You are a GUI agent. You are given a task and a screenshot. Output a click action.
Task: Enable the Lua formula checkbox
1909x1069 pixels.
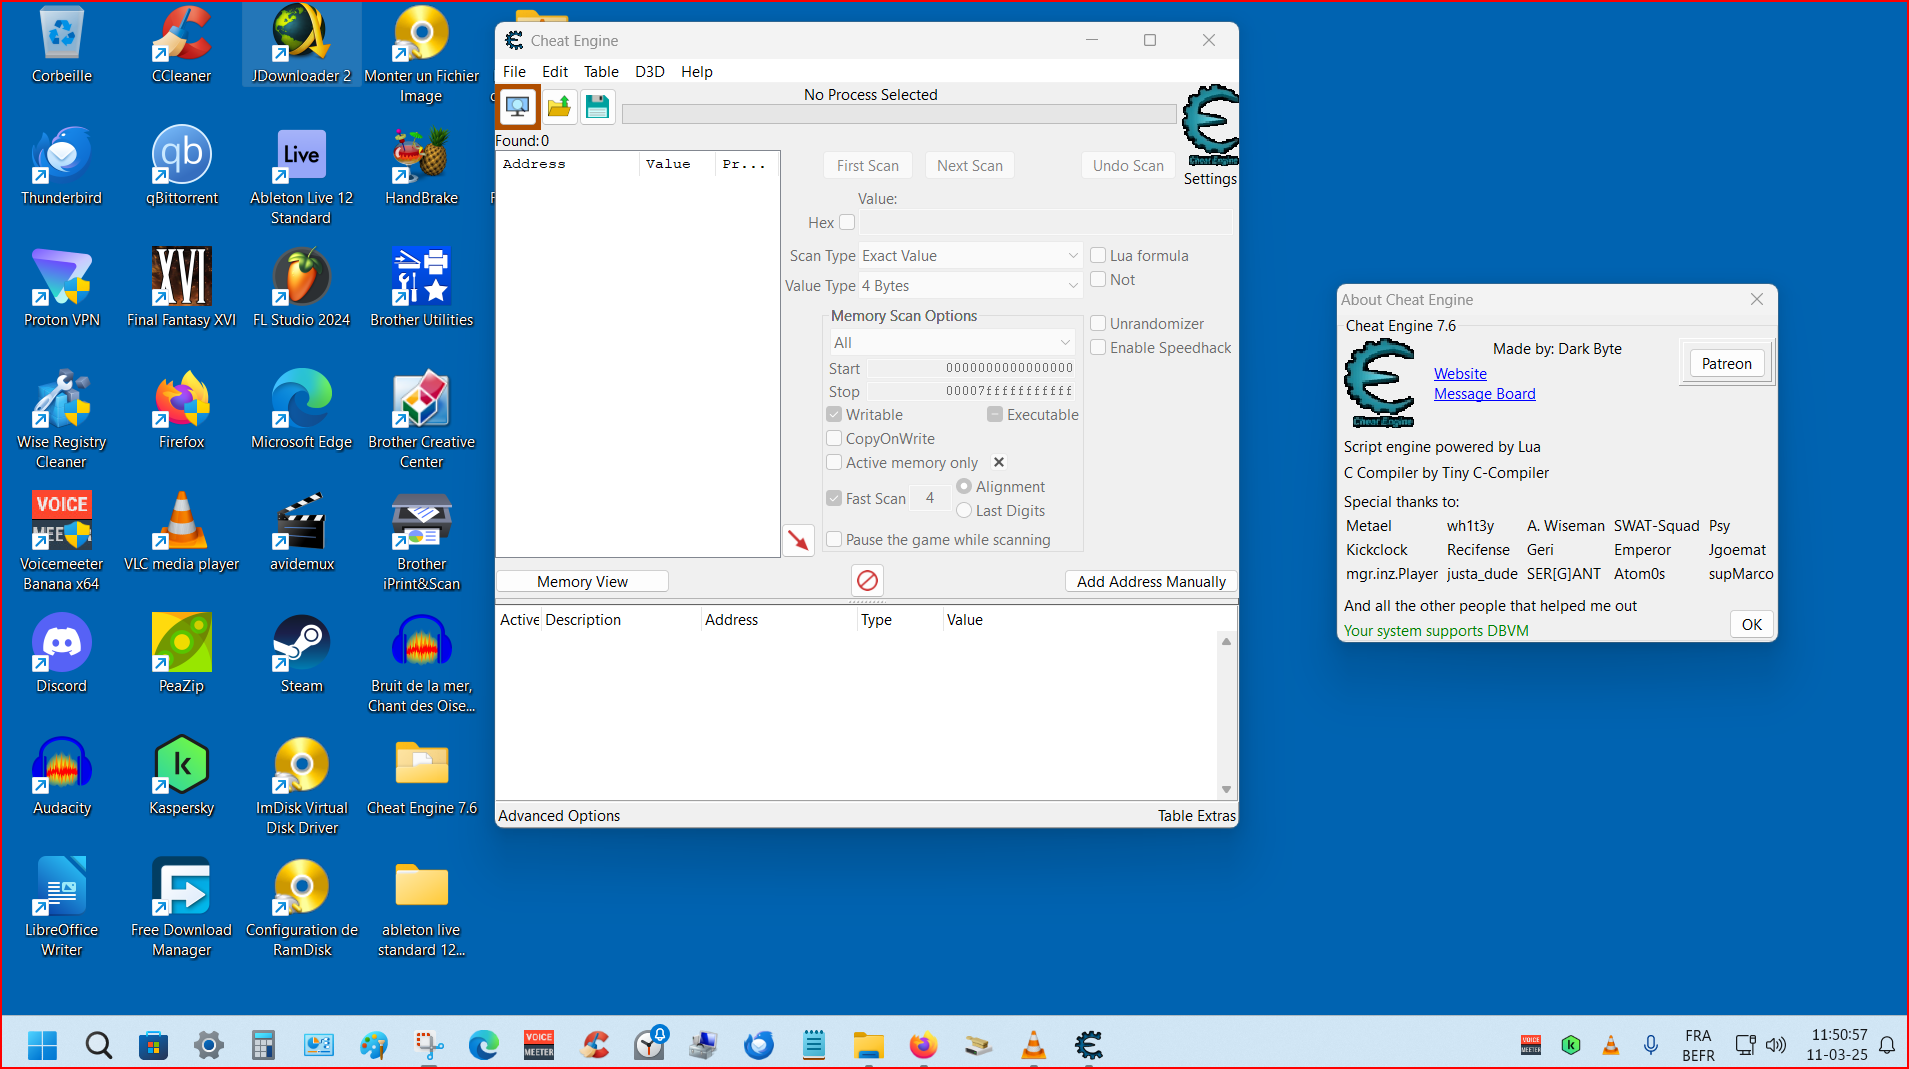1098,255
